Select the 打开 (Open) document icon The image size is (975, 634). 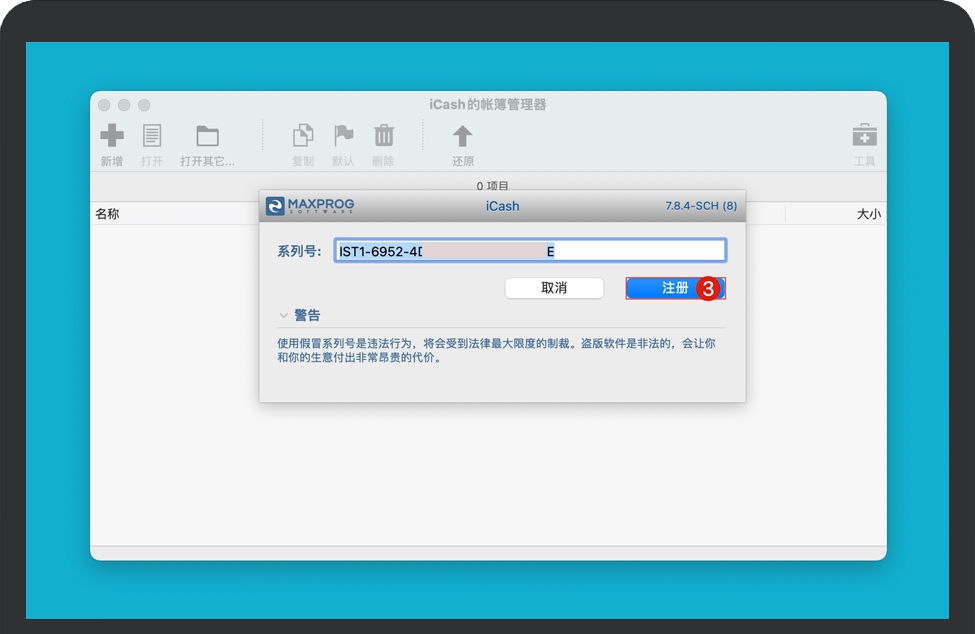[x=151, y=135]
